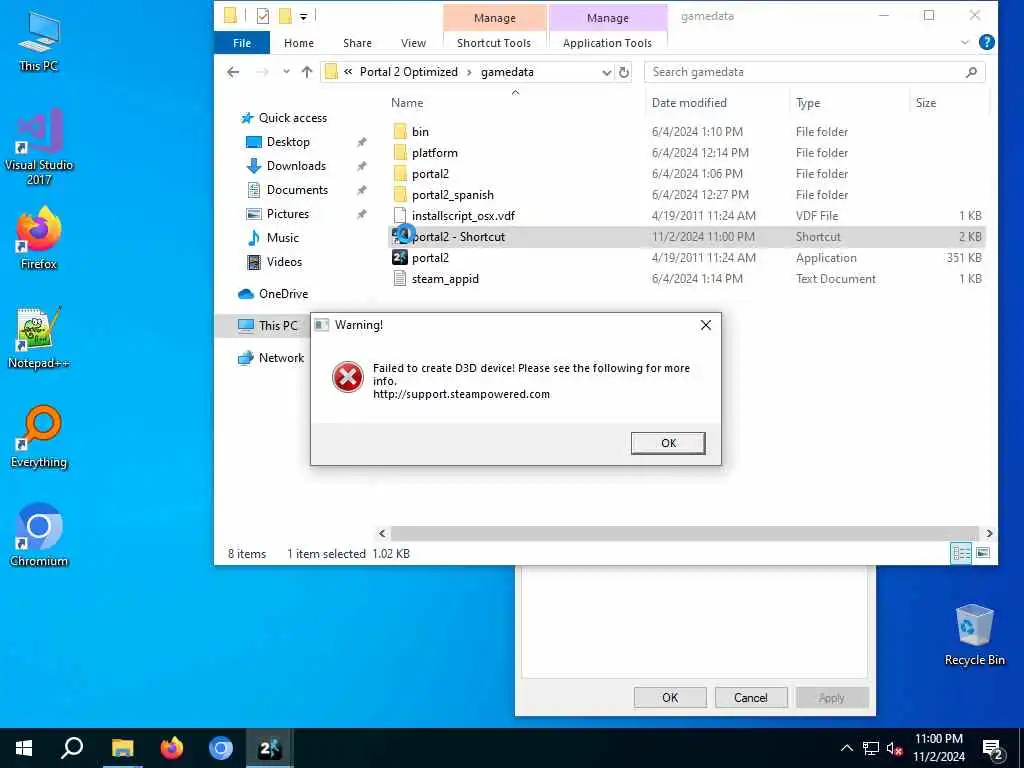Click the muted volume tray icon
The height and width of the screenshot is (768, 1024).
click(895, 748)
